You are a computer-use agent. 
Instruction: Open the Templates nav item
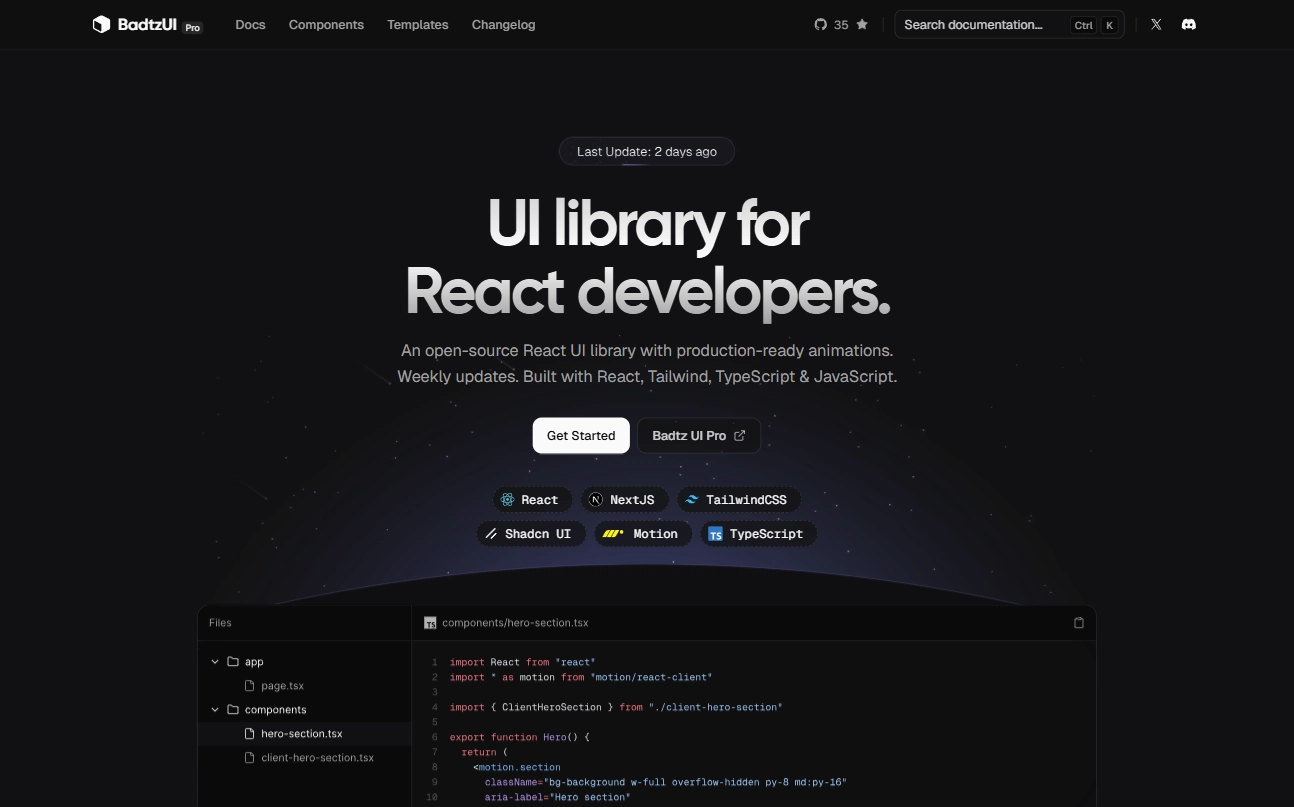418,25
